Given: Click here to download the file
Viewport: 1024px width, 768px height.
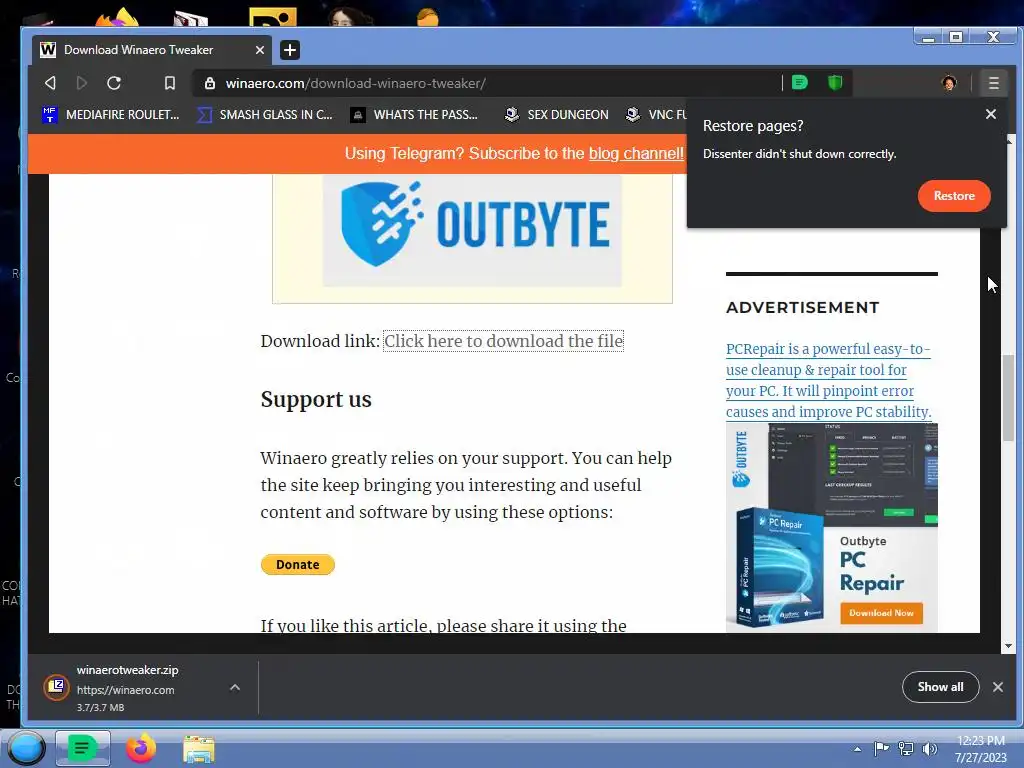Looking at the screenshot, I should click(x=503, y=341).
